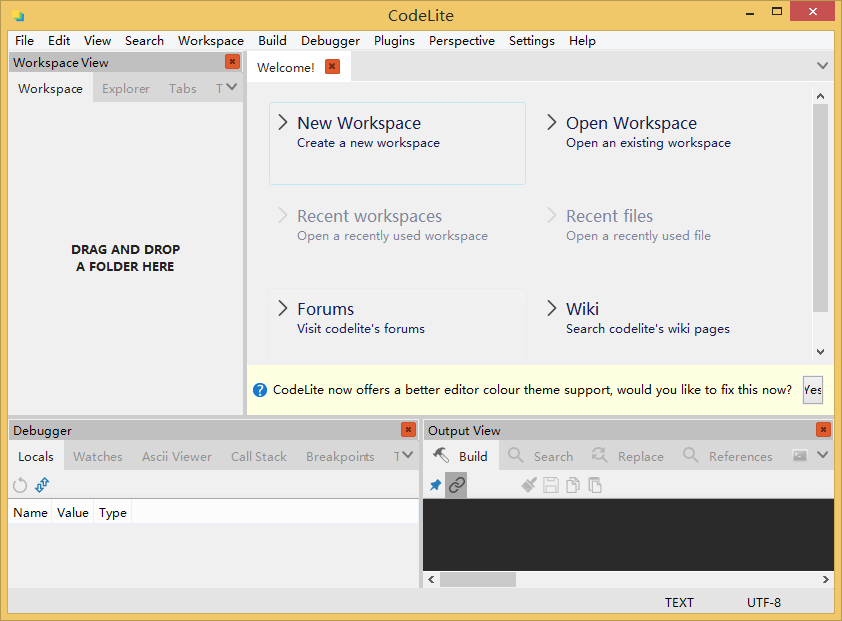Open an existing workspace via Open Workspace
Viewport: 842px width, 621px height.
point(631,122)
